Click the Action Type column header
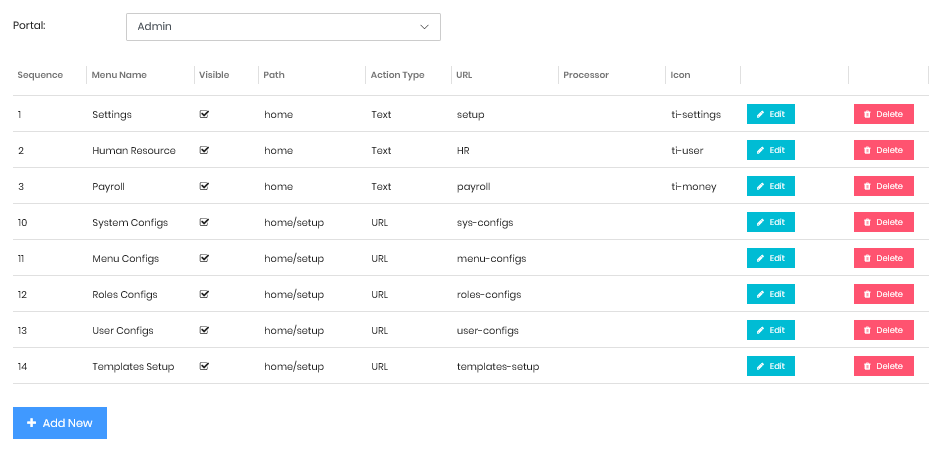This screenshot has width=944, height=453. coord(397,75)
